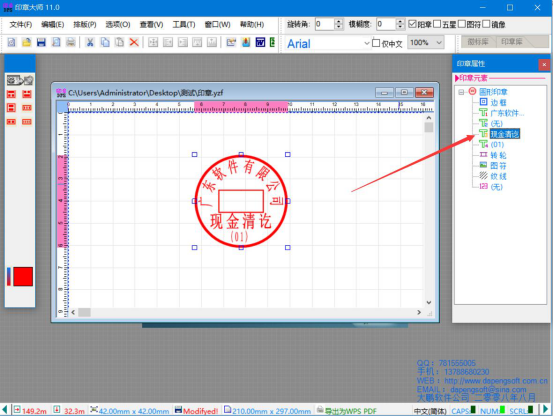
Task: Click the Print preview toolbar icon
Action: 56,43
